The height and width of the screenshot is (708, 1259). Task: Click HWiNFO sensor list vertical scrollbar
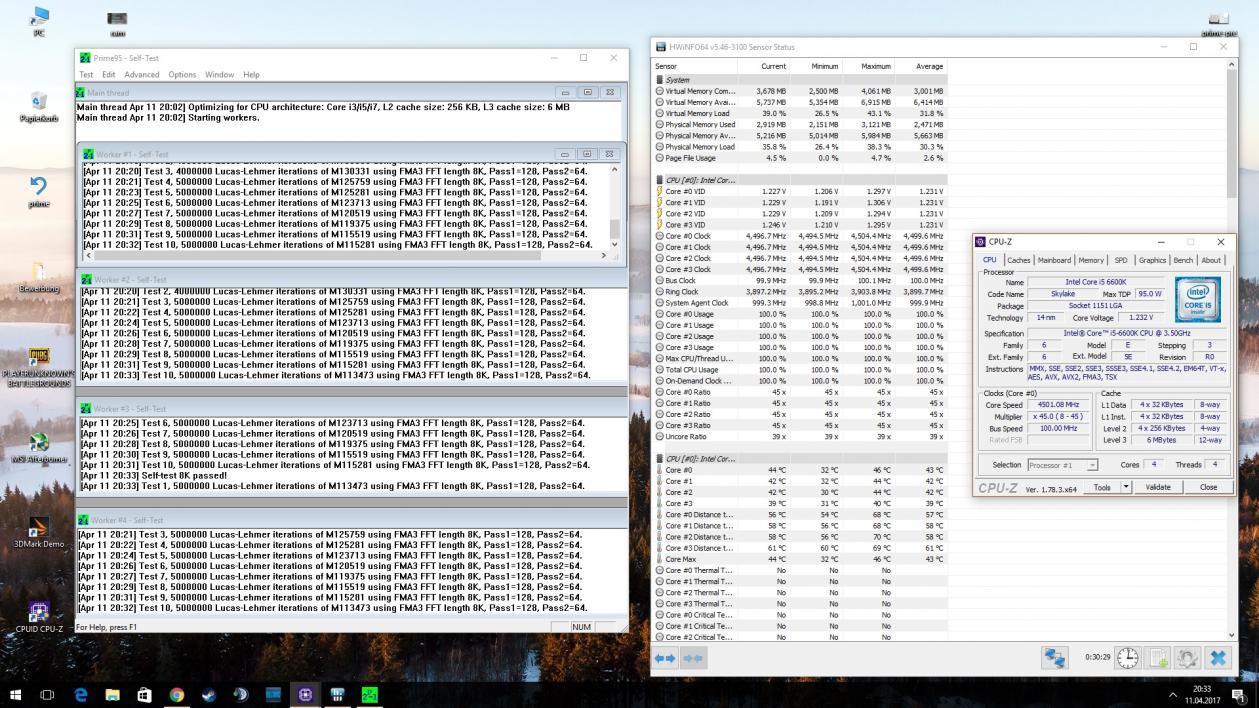(x=1232, y=350)
